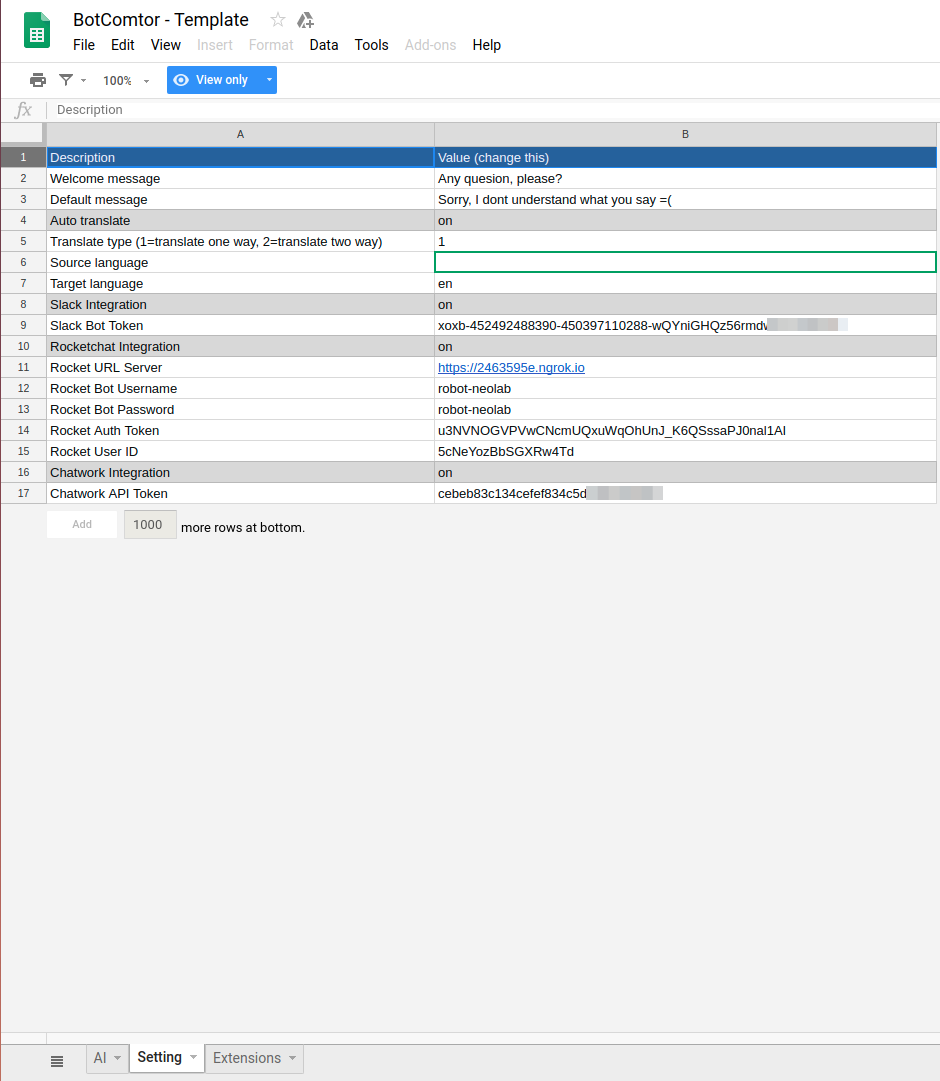940x1081 pixels.
Task: Open the ngrok.io Rocket URL link
Action: click(511, 367)
